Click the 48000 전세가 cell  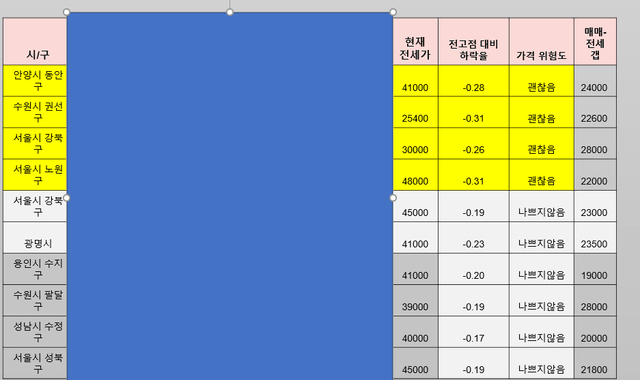pyautogui.click(x=416, y=175)
